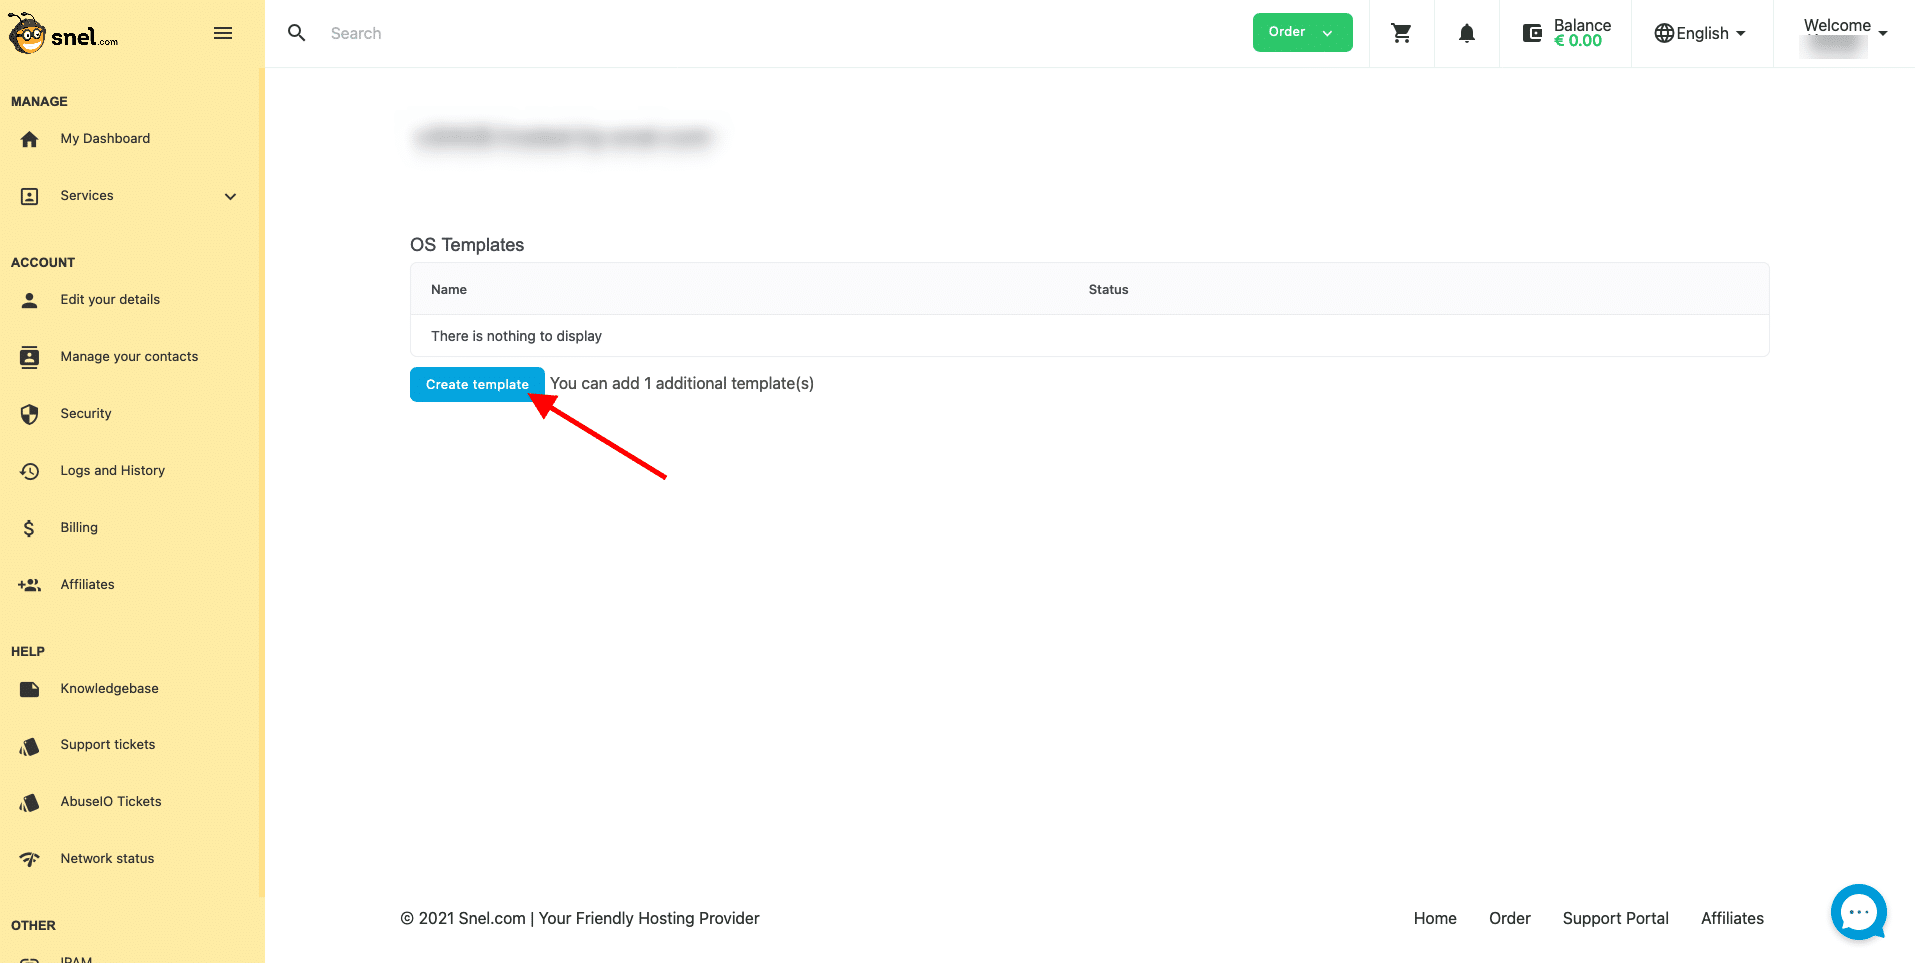Click the My Dashboard home icon

(x=30, y=139)
